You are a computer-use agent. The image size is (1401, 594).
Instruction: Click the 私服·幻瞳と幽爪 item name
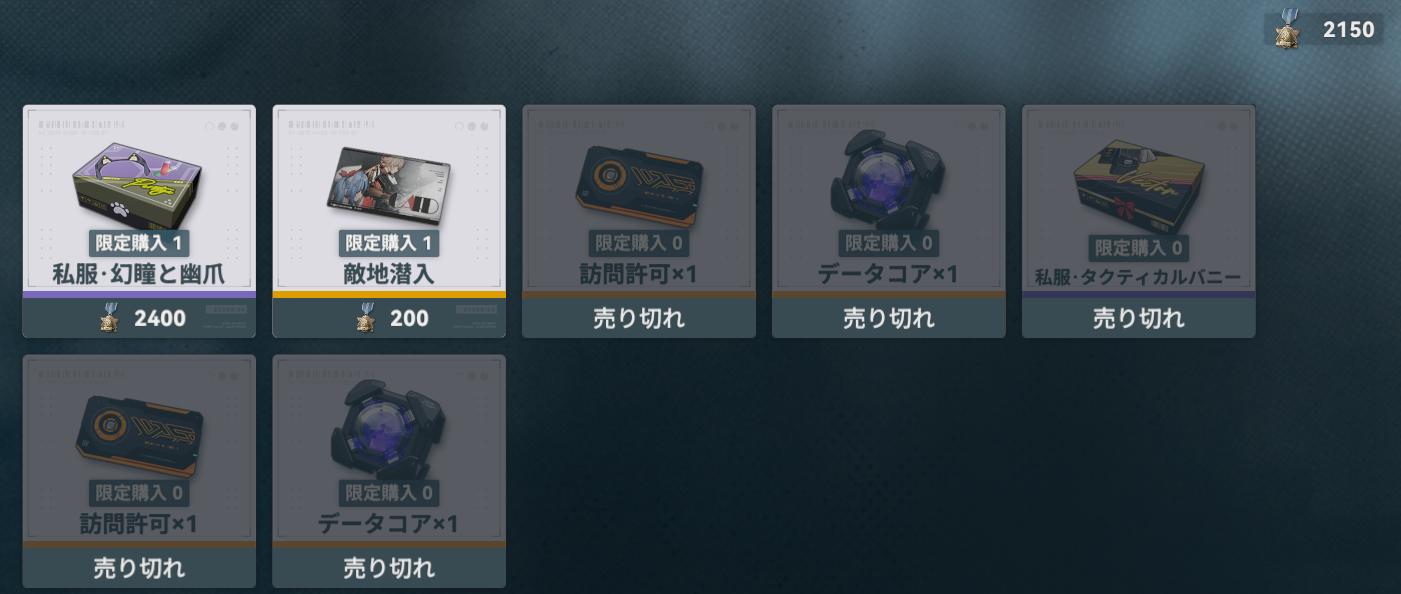click(x=139, y=273)
